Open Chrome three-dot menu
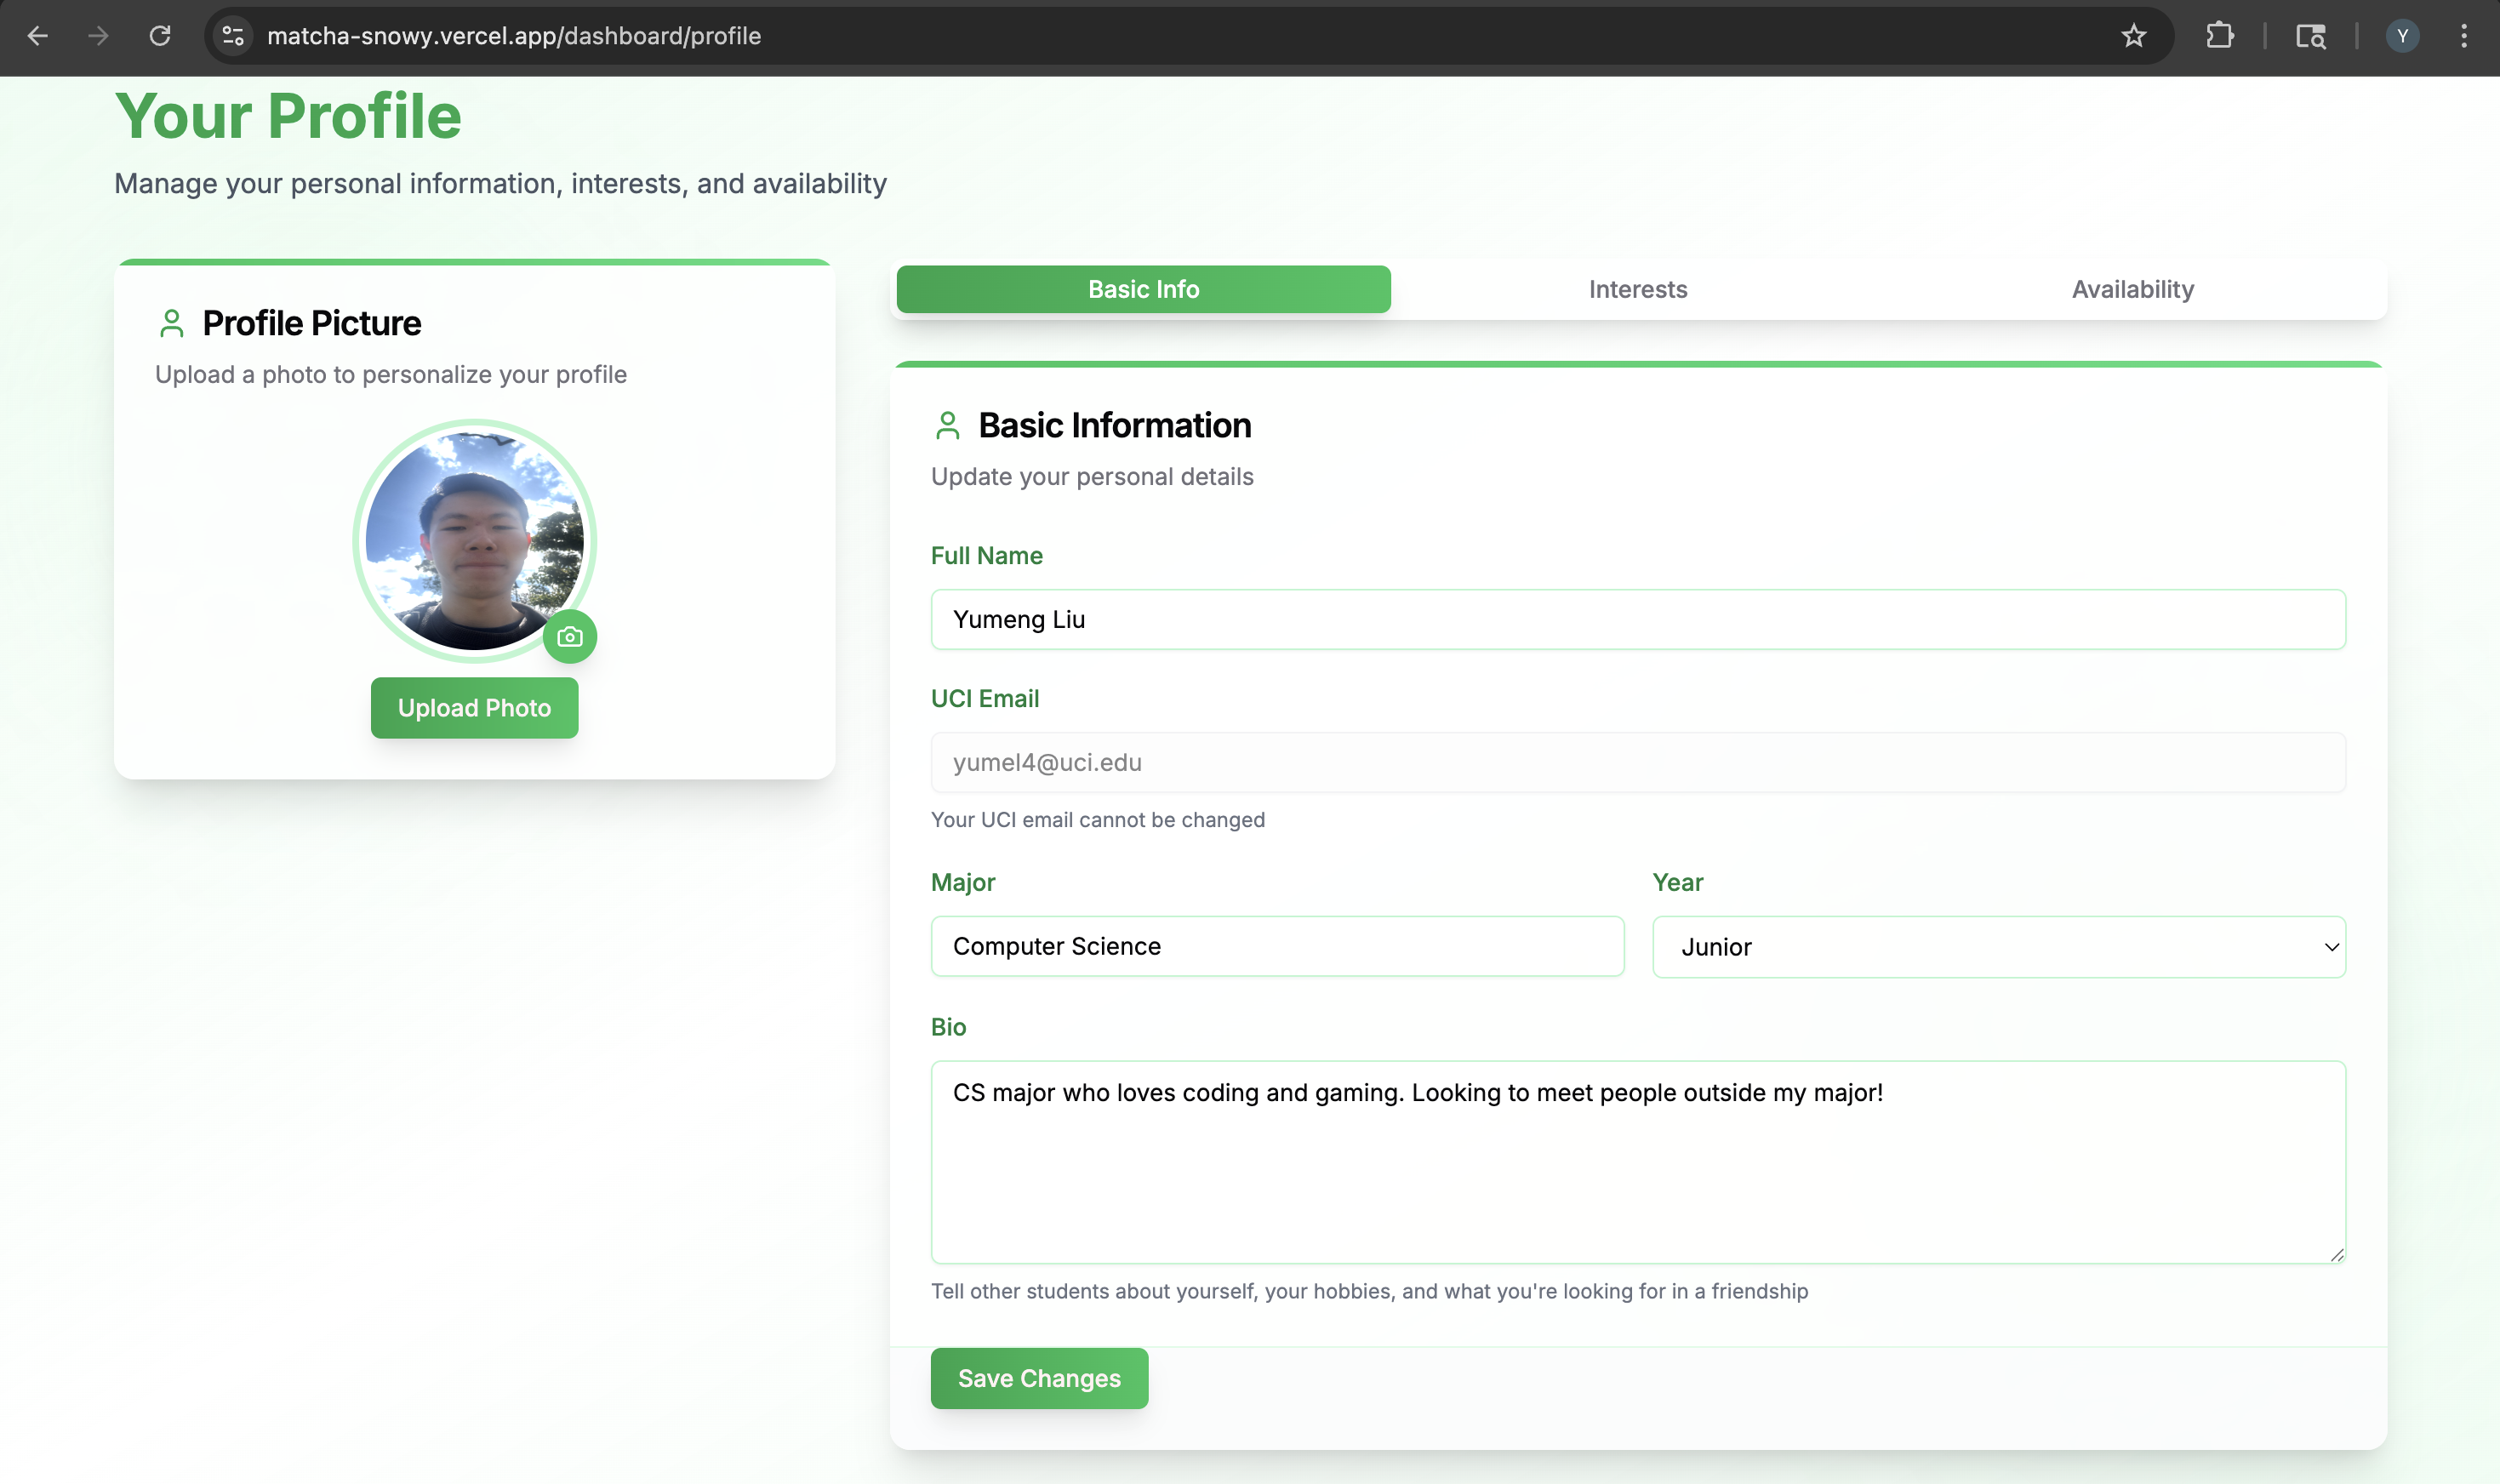 point(2463,36)
